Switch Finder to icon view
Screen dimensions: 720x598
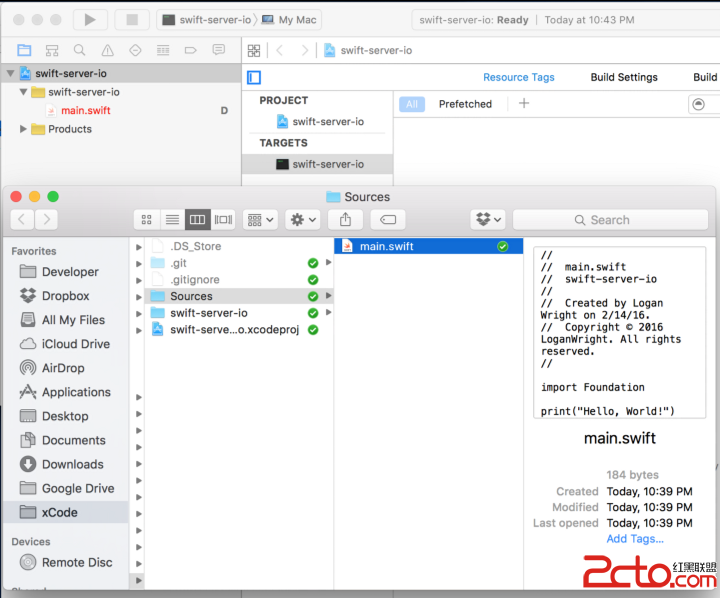[x=146, y=220]
